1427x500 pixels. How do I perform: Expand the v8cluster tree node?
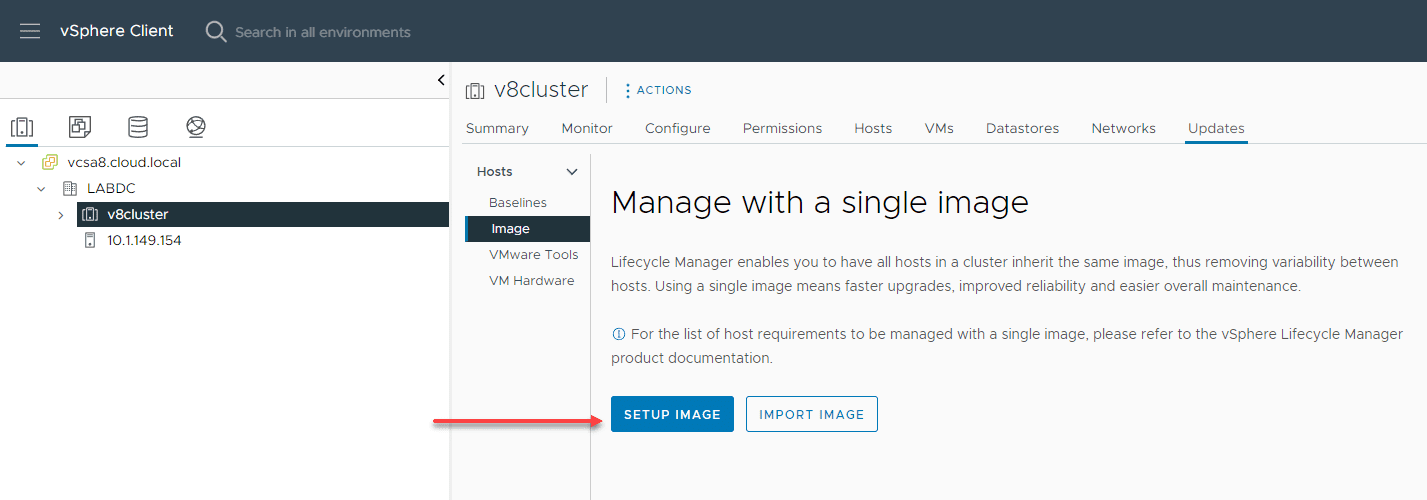[x=61, y=214]
